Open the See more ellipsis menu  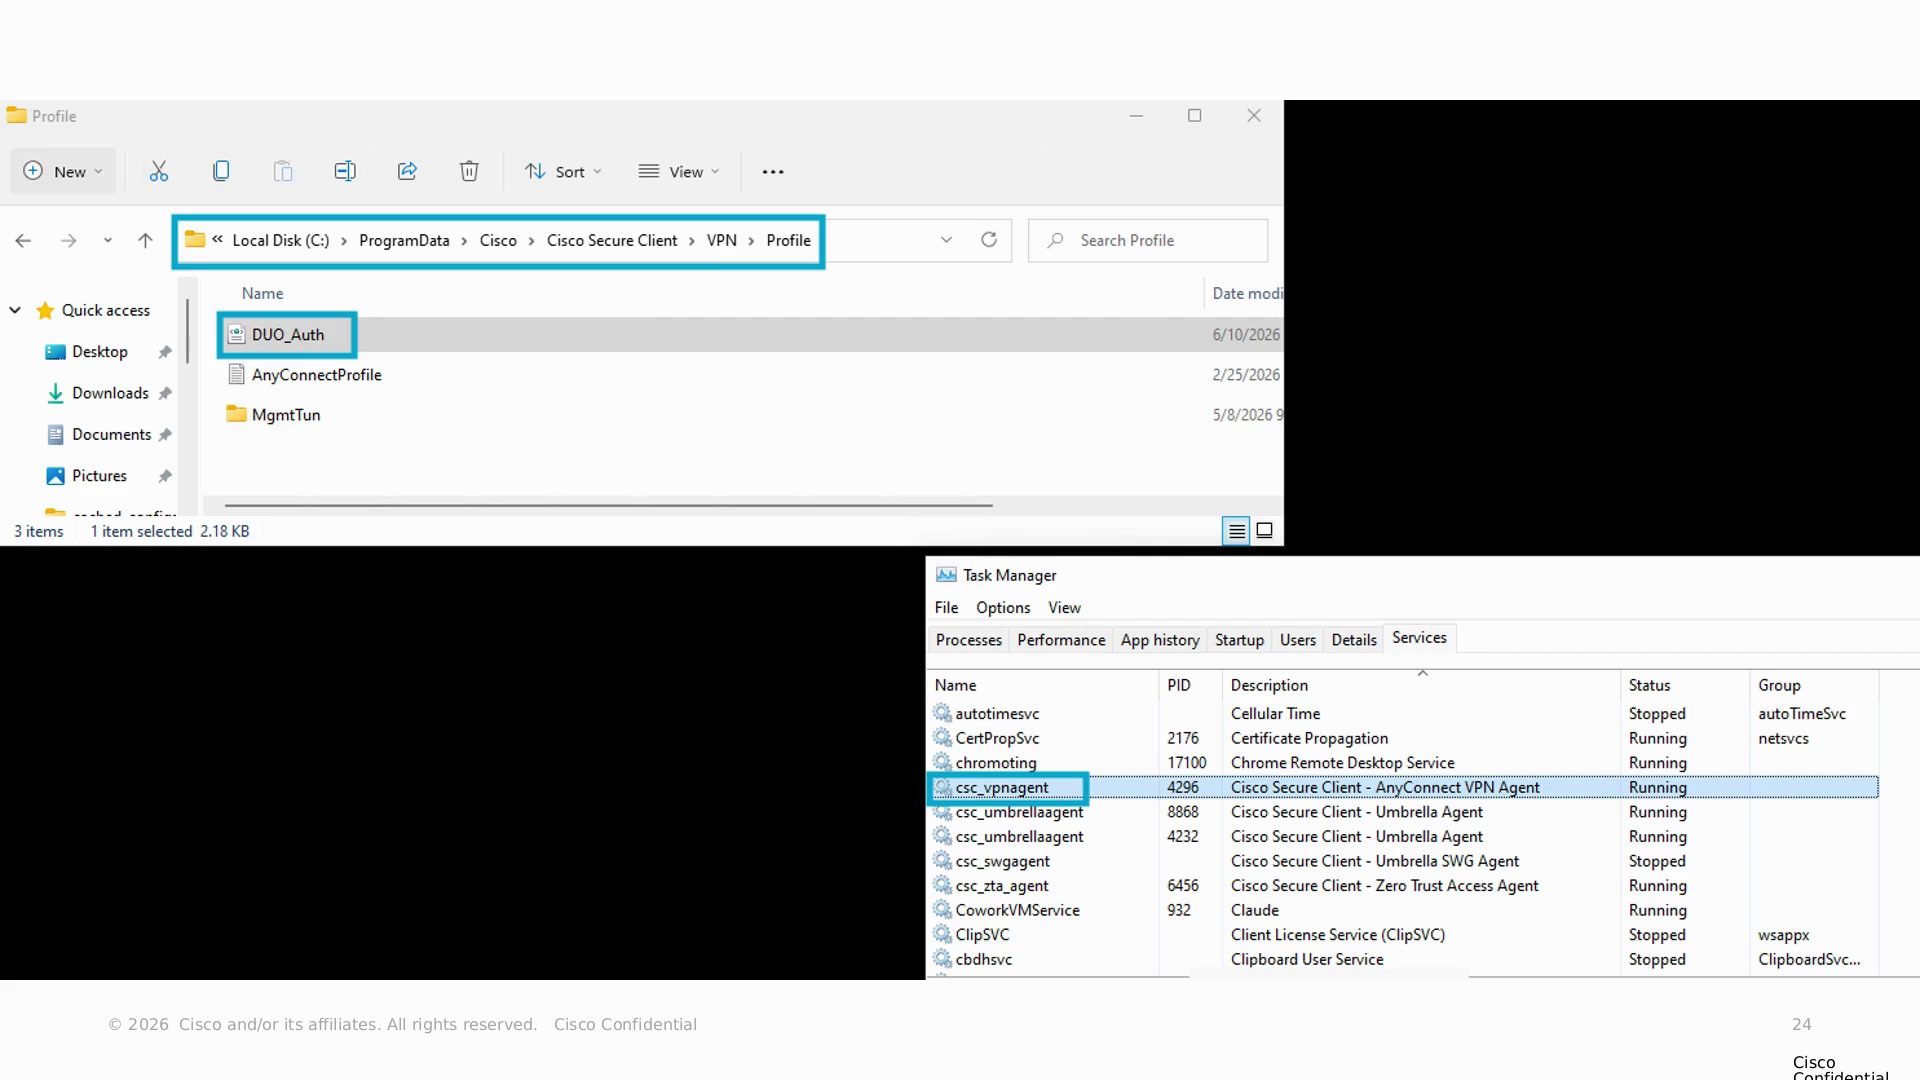773,172
